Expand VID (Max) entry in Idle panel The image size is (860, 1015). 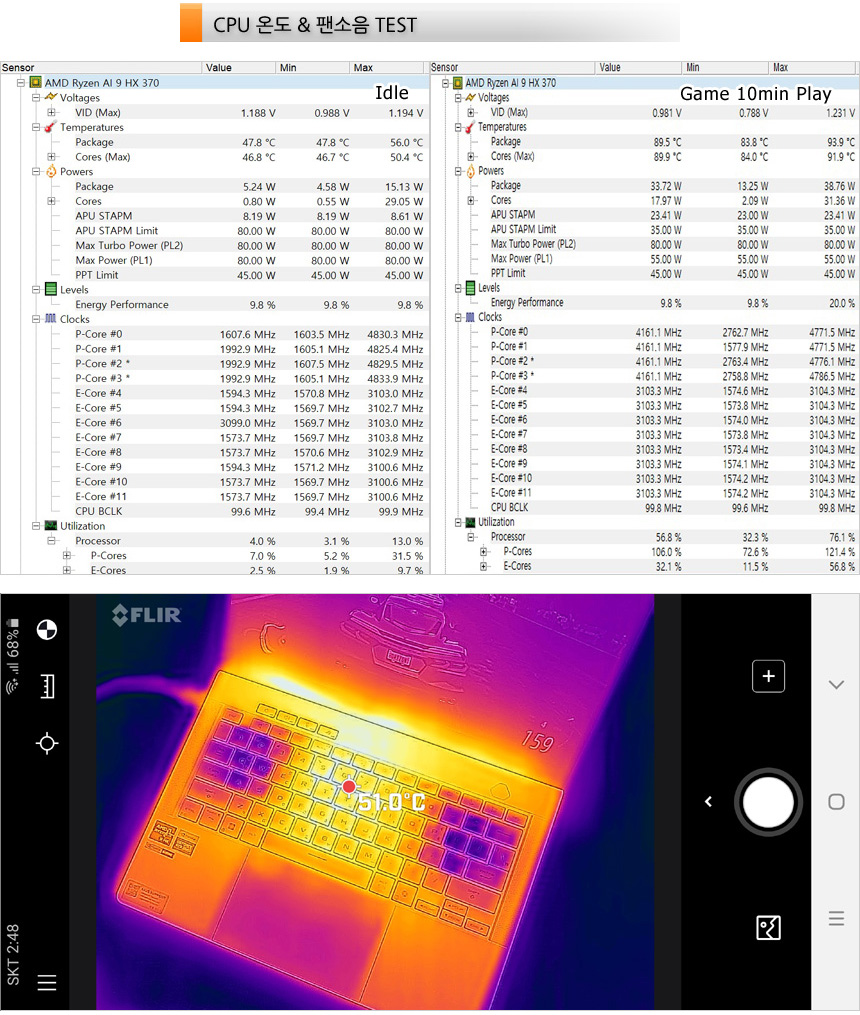(52, 113)
